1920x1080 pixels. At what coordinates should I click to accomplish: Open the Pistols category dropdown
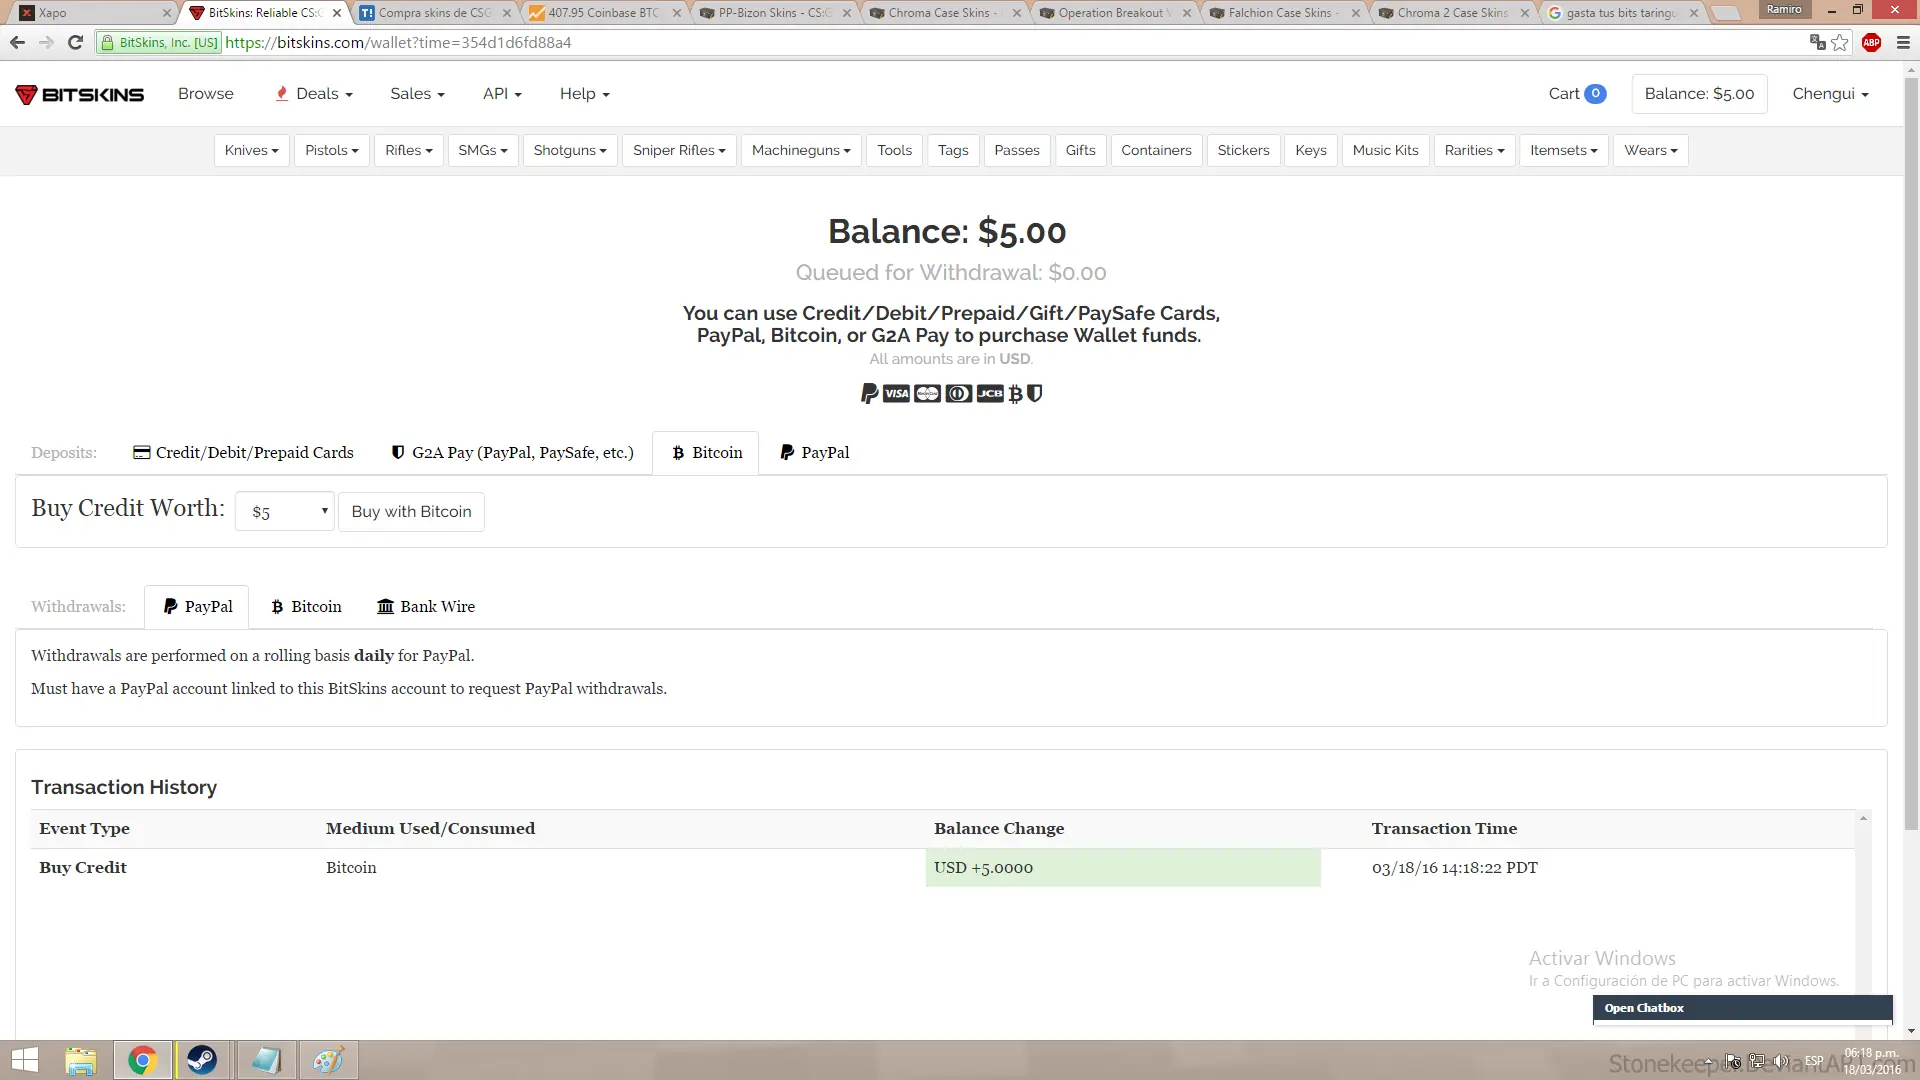pos(332,150)
